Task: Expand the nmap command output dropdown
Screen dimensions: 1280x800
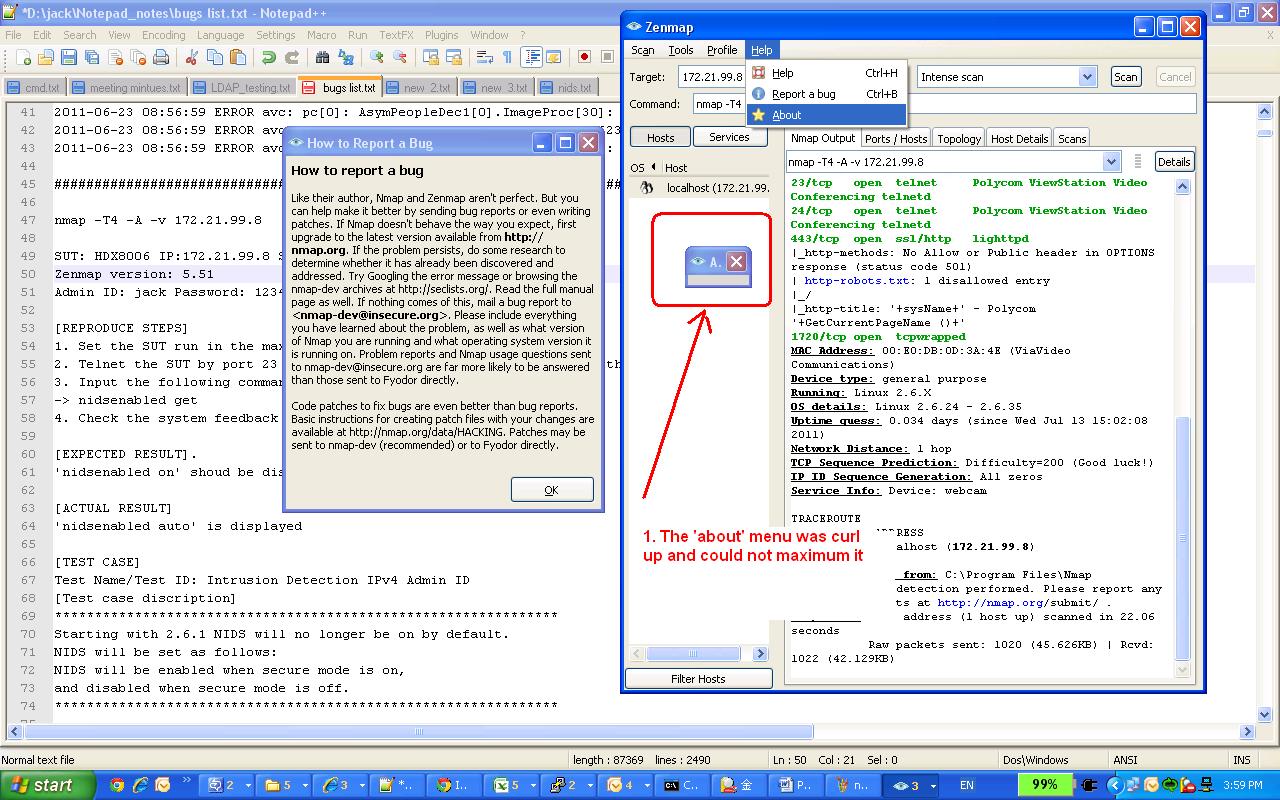Action: point(1111,162)
